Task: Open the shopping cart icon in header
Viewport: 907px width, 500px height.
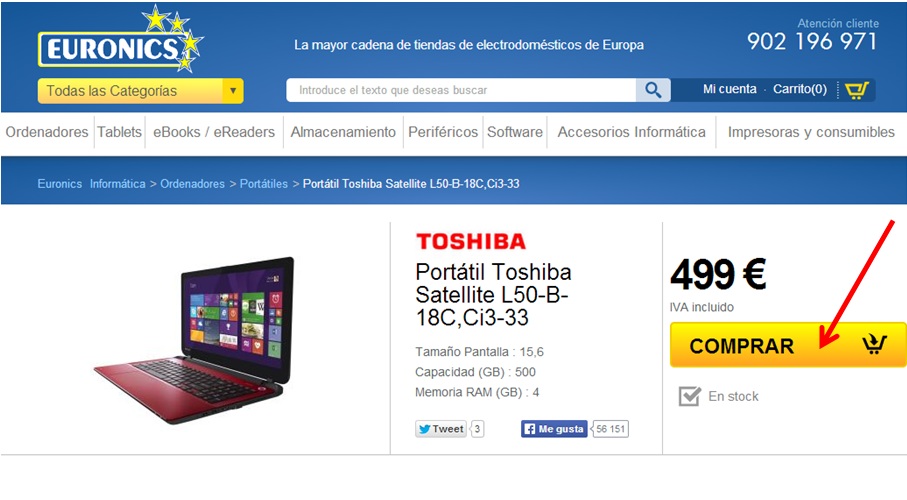Action: [x=857, y=90]
